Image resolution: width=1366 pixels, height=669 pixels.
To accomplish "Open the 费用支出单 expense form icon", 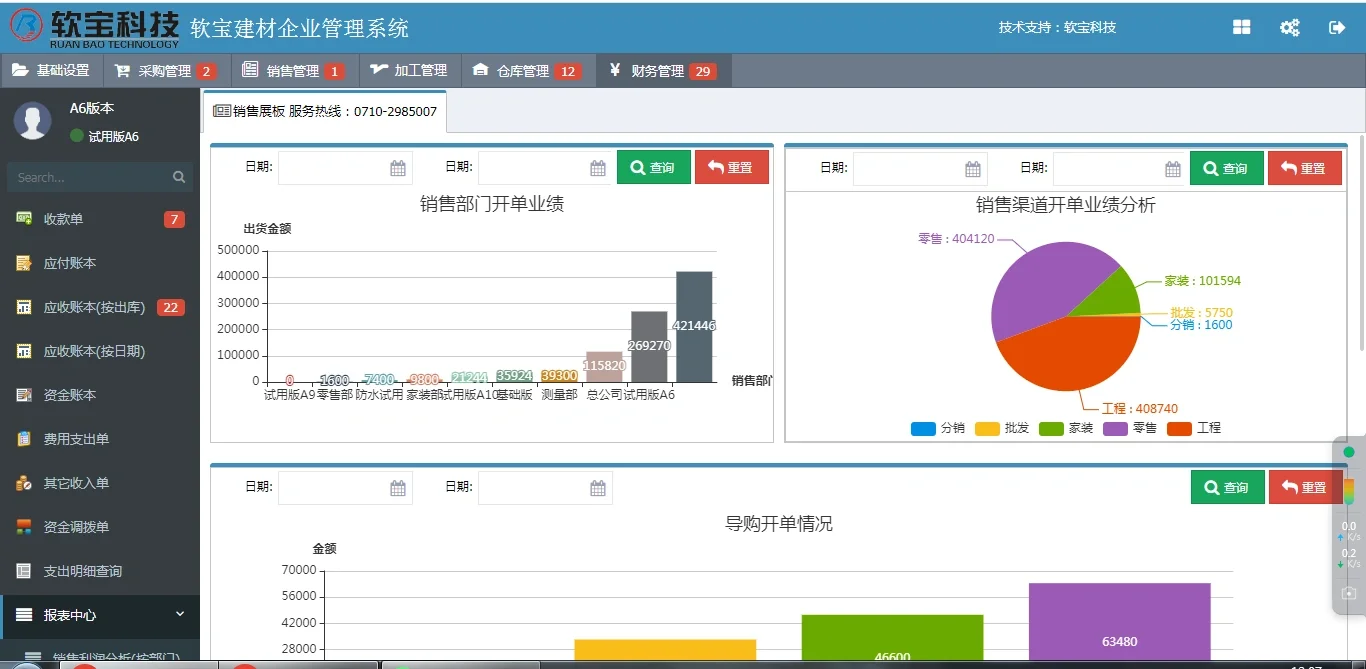I will [x=22, y=438].
